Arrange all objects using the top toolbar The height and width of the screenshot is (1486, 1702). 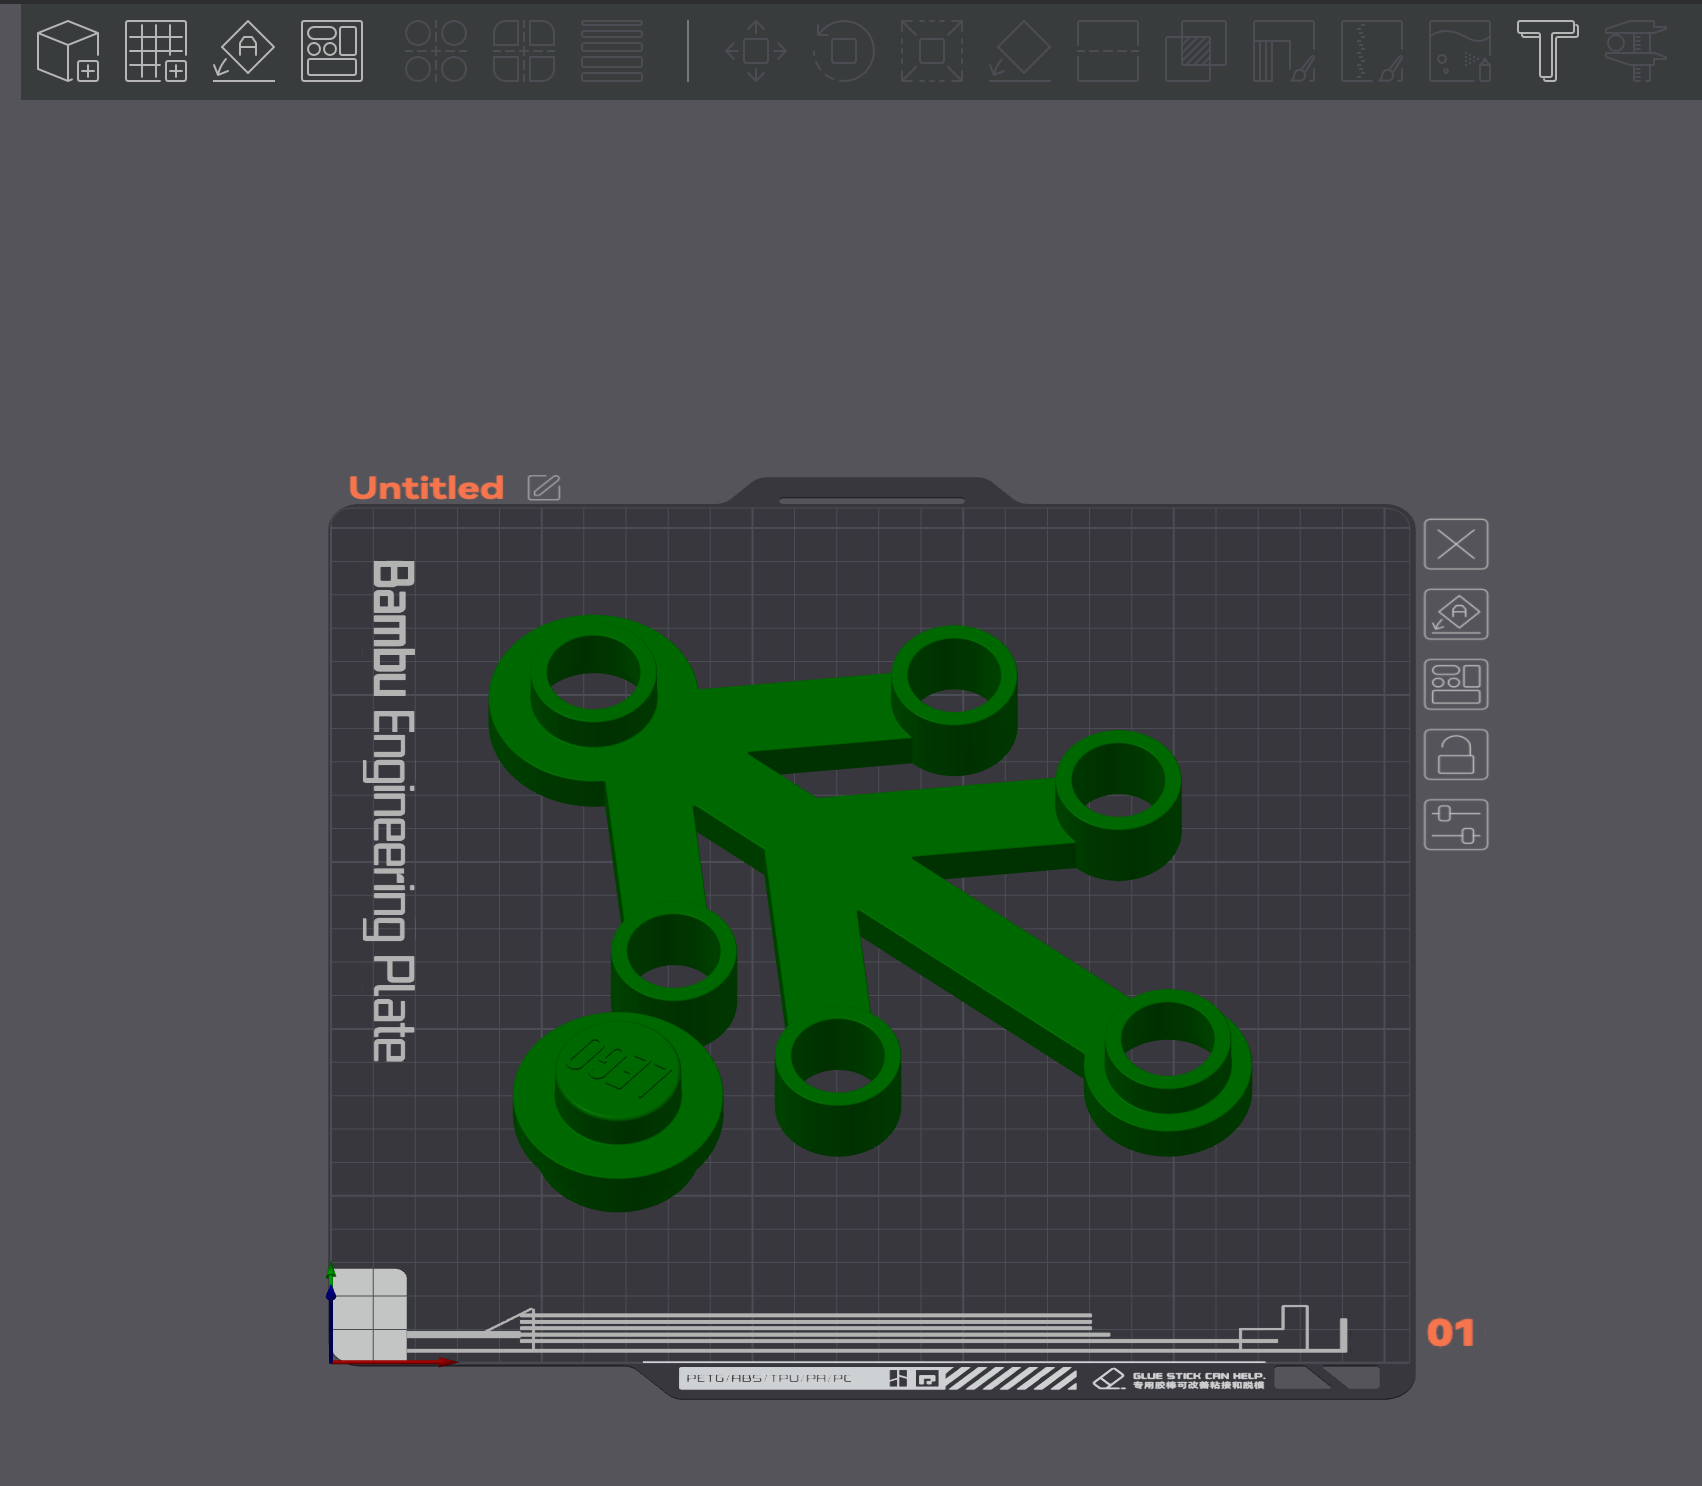tap(332, 51)
